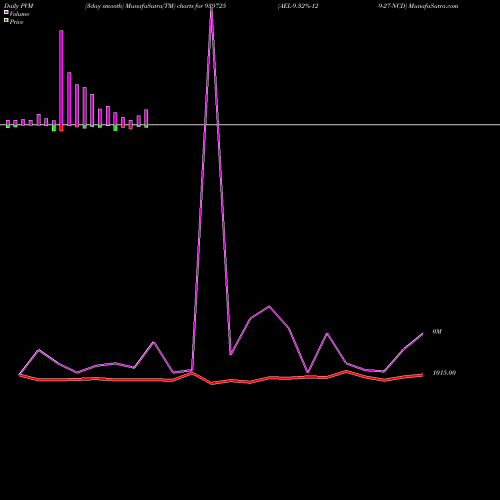Click the '0M' volume value label
500x500 pixels.
437,332
